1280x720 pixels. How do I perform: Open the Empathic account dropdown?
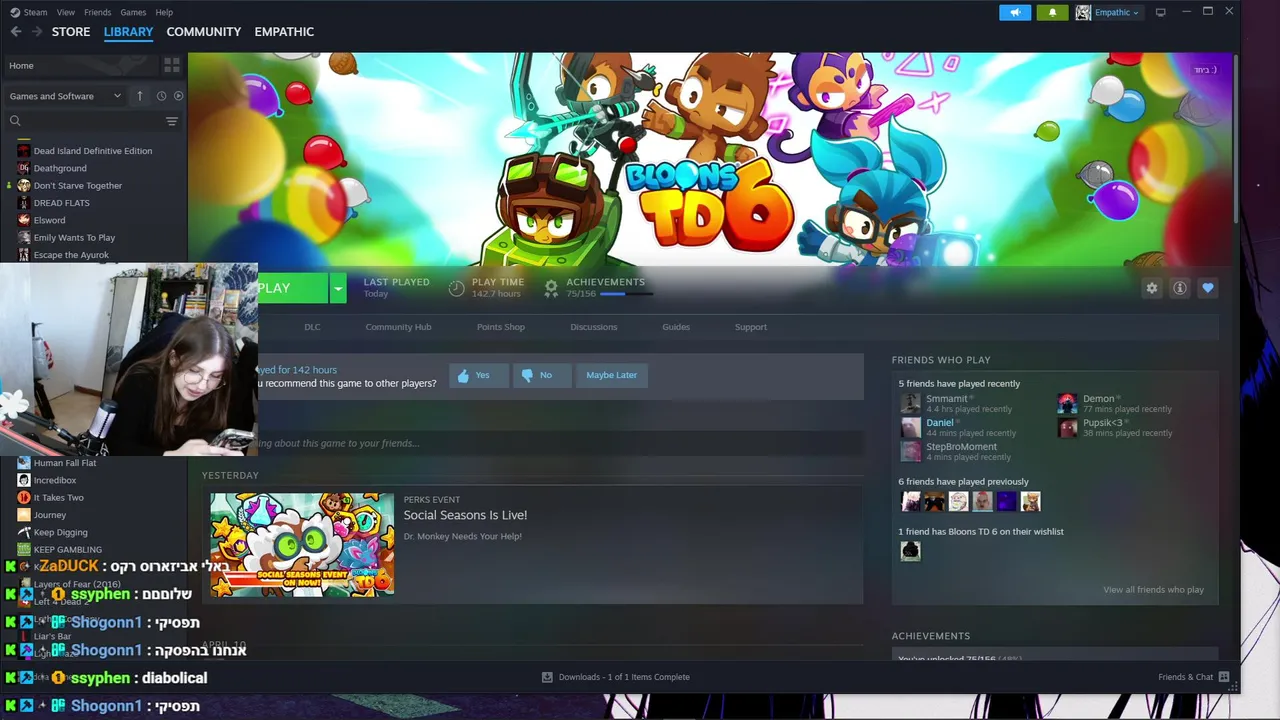click(x=1108, y=12)
